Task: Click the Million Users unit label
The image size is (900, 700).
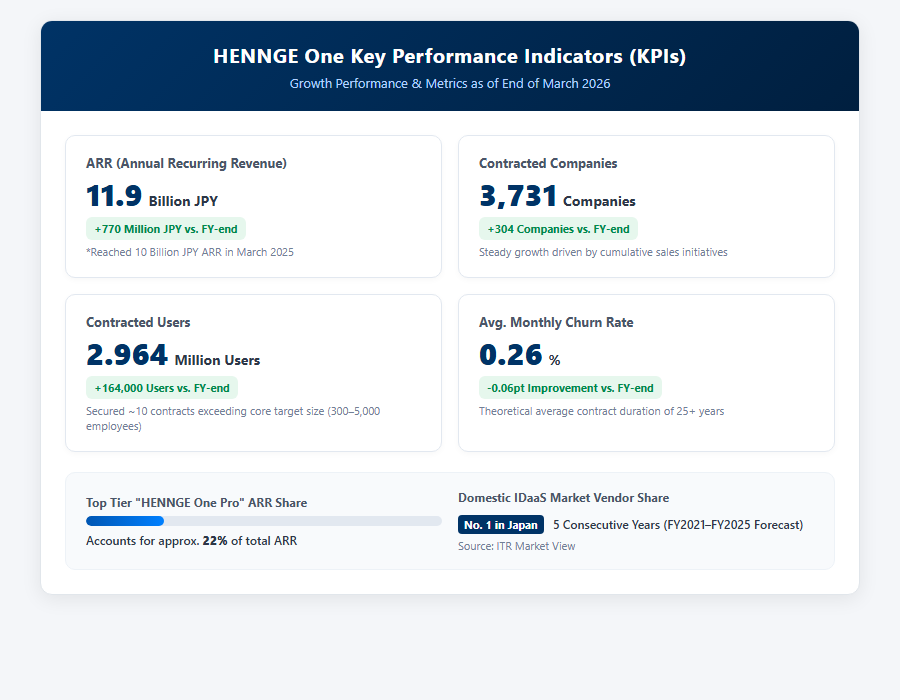Action: [218, 360]
